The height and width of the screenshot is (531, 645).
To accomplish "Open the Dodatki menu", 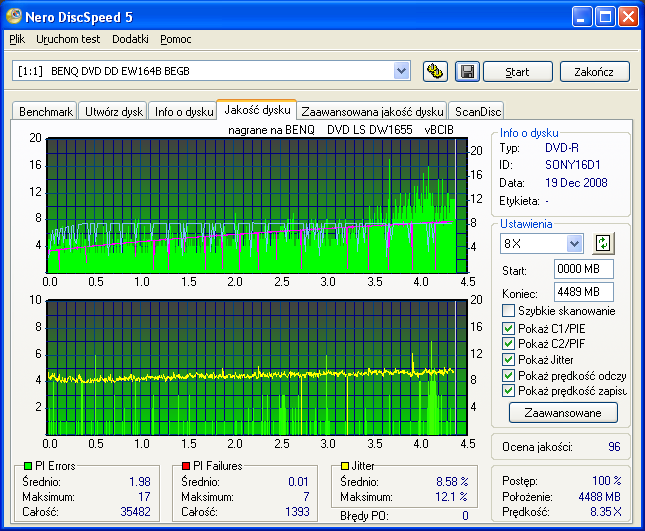I will (130, 39).
